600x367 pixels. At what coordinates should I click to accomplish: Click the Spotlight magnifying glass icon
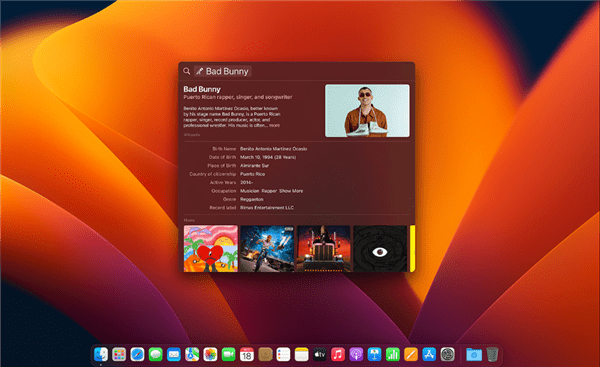(x=186, y=71)
